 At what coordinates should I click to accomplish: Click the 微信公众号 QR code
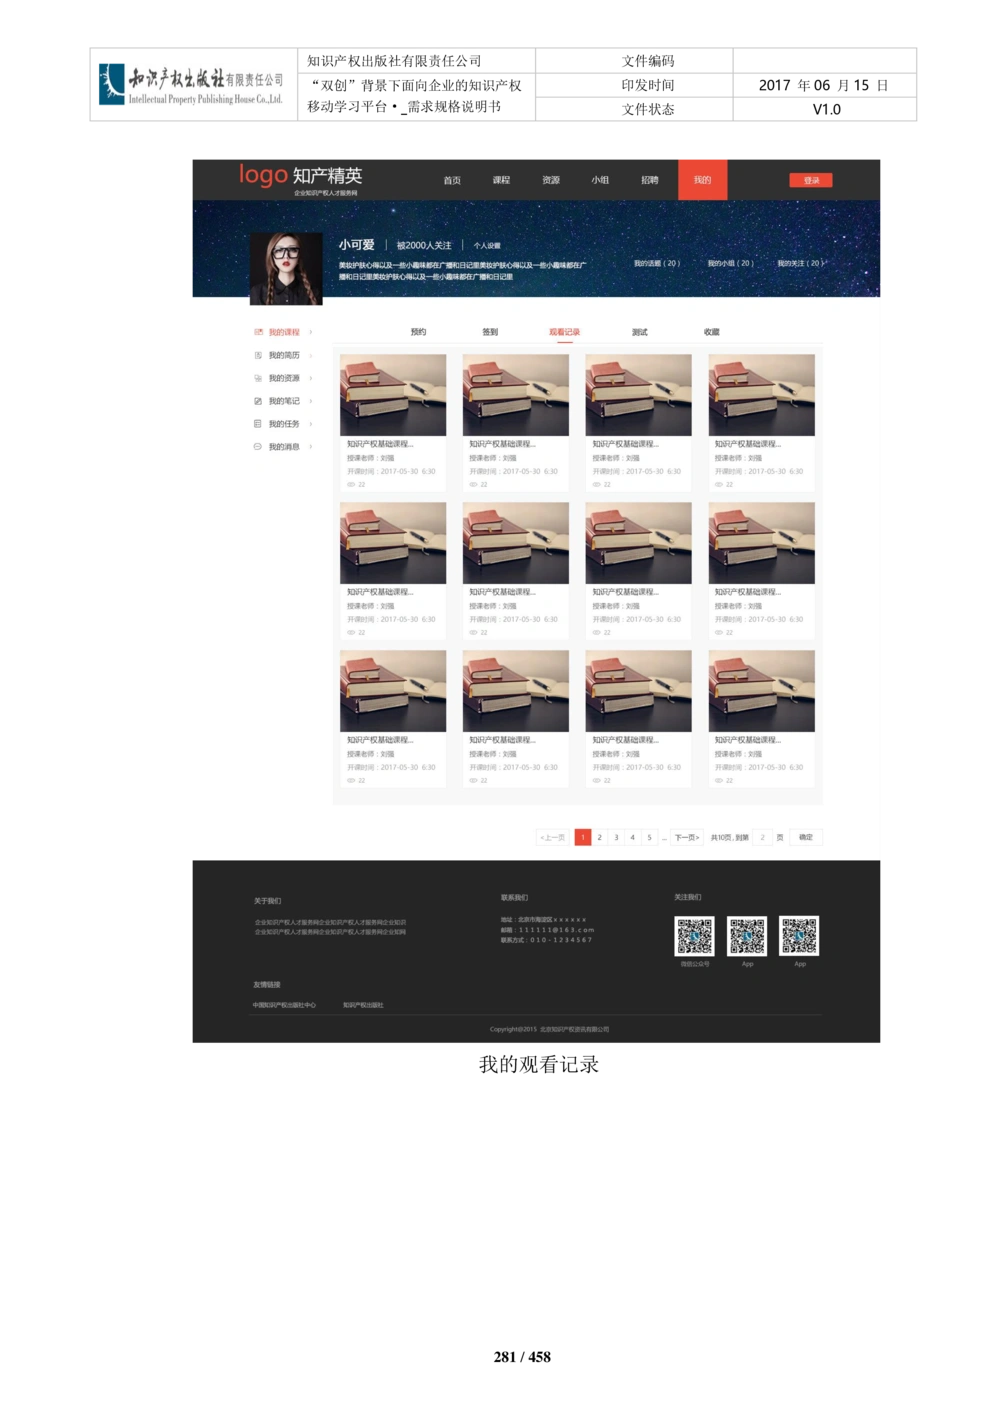694,936
